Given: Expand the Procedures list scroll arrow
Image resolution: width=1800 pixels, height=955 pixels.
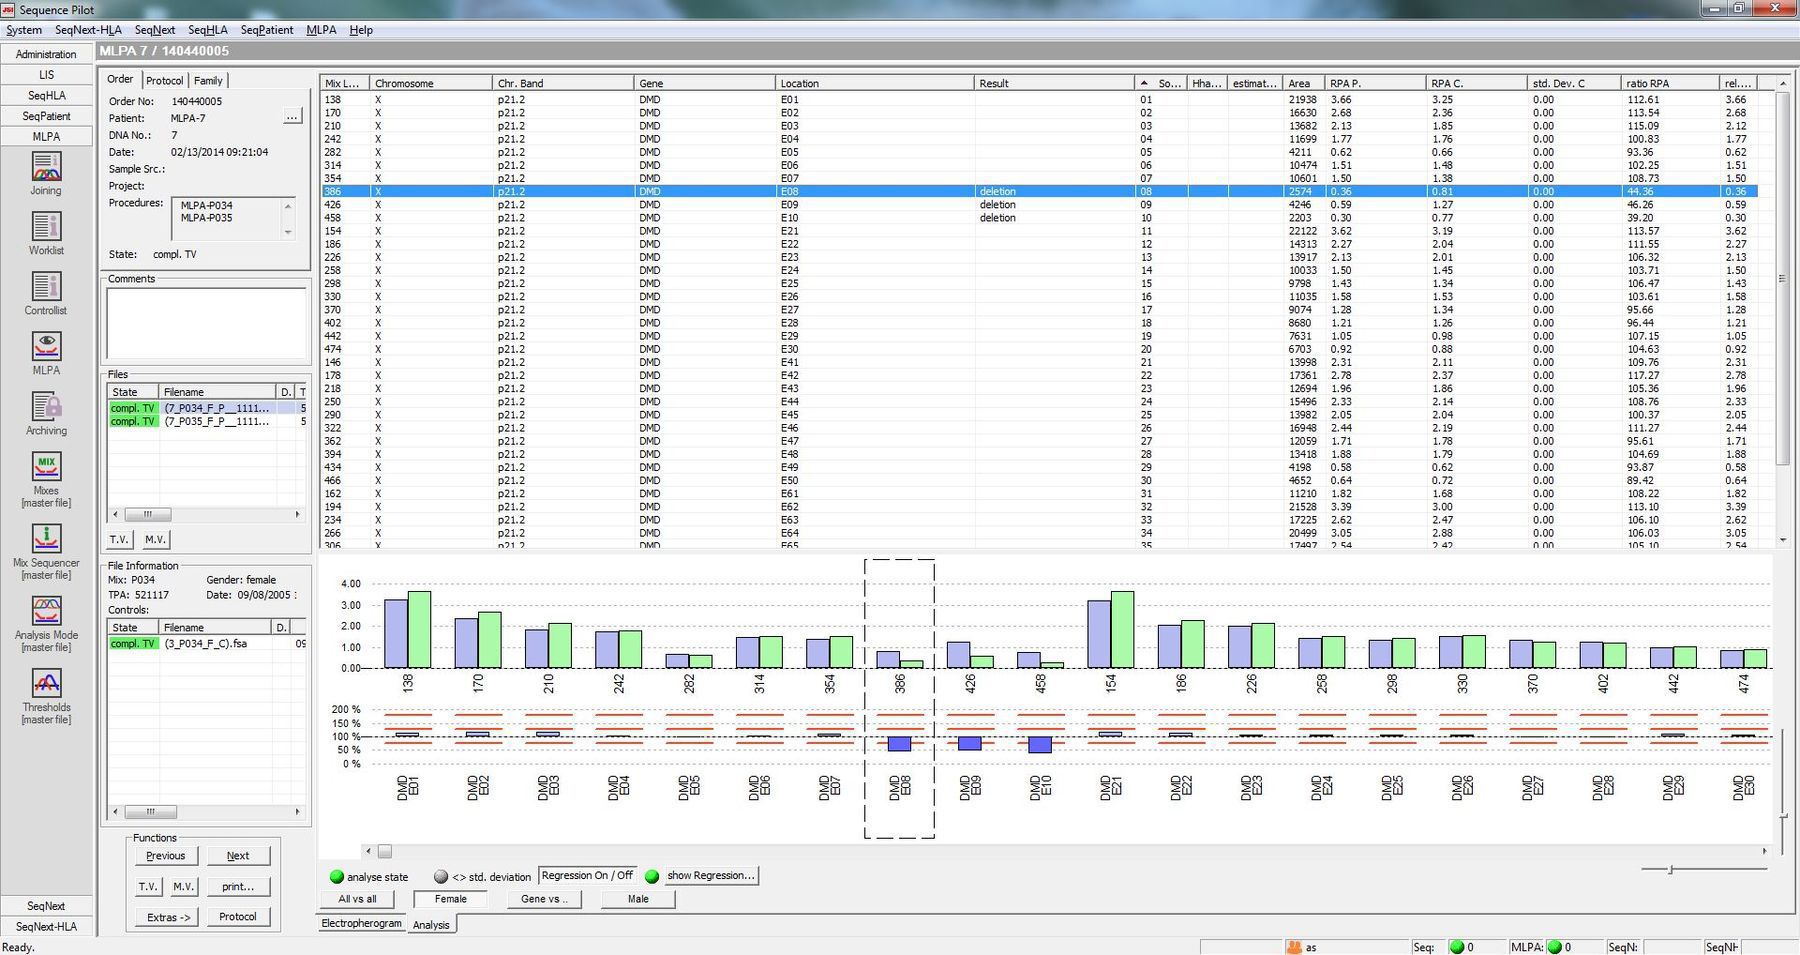Looking at the screenshot, I should (289, 234).
